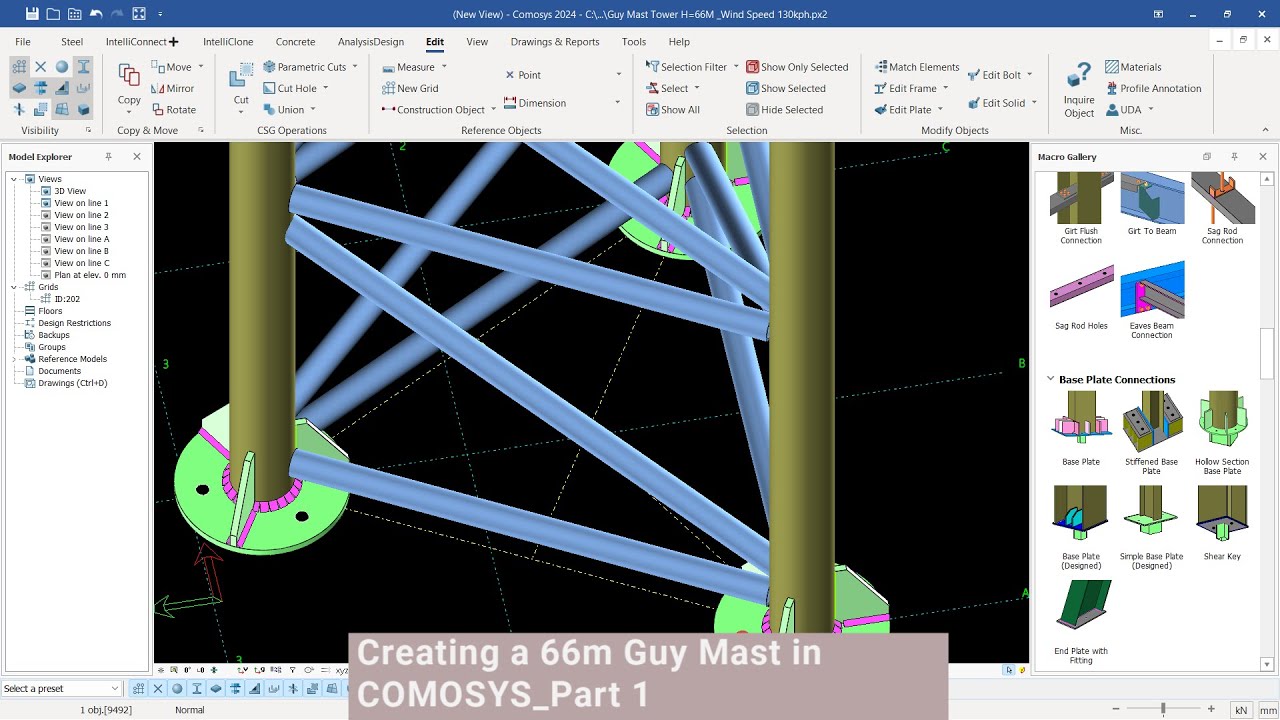
Task: Select the Dimension tool
Action: click(535, 103)
